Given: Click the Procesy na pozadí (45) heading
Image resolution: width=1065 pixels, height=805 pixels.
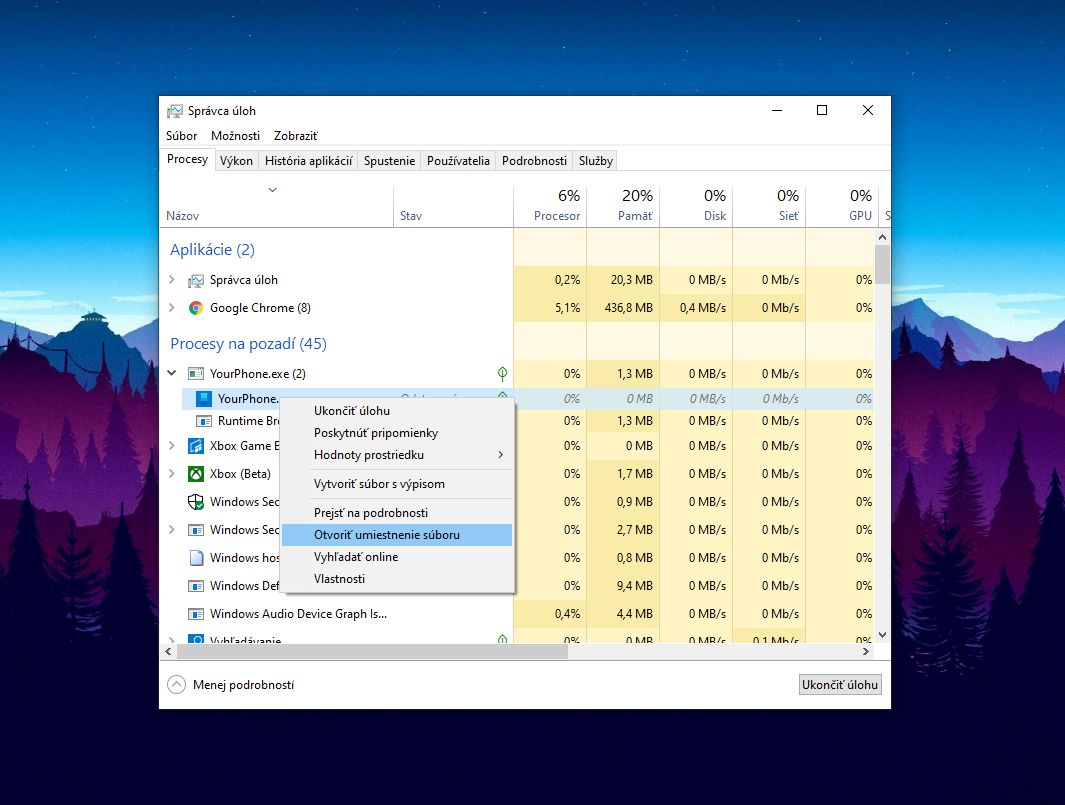Looking at the screenshot, I should coord(249,344).
